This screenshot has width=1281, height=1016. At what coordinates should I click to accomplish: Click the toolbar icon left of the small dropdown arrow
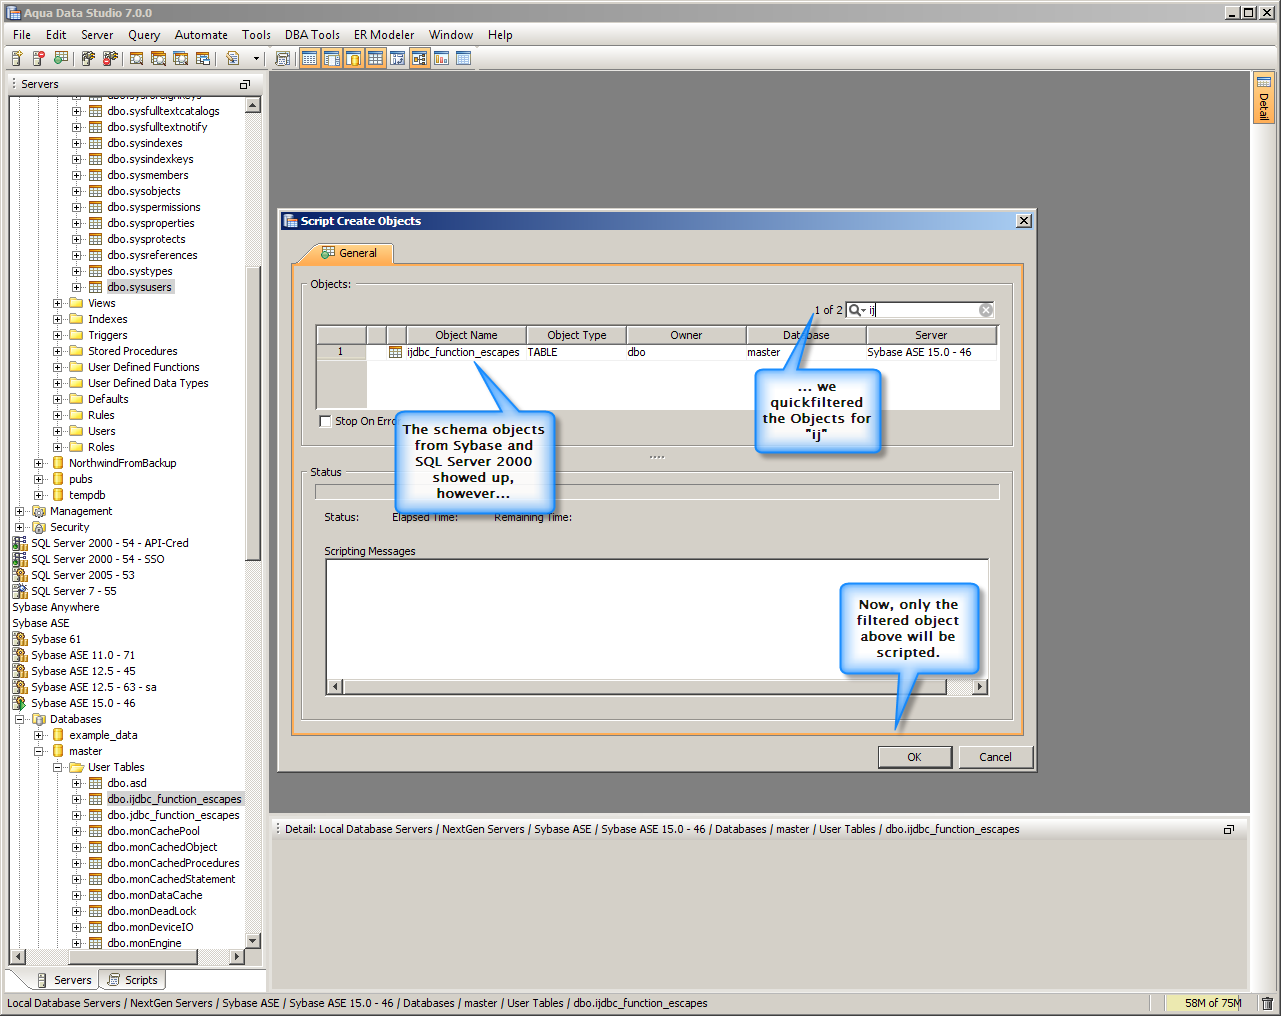[233, 59]
